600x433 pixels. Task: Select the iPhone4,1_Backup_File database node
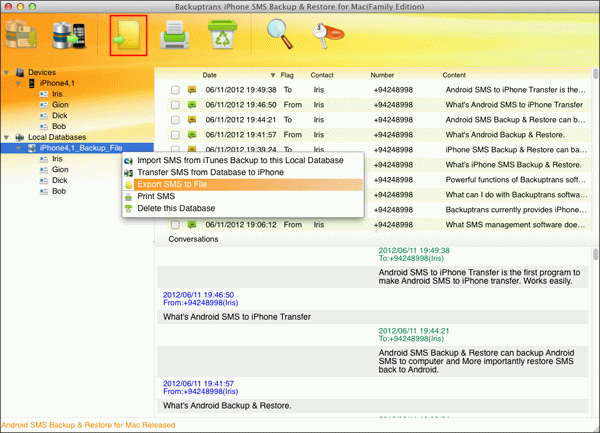tap(81, 148)
